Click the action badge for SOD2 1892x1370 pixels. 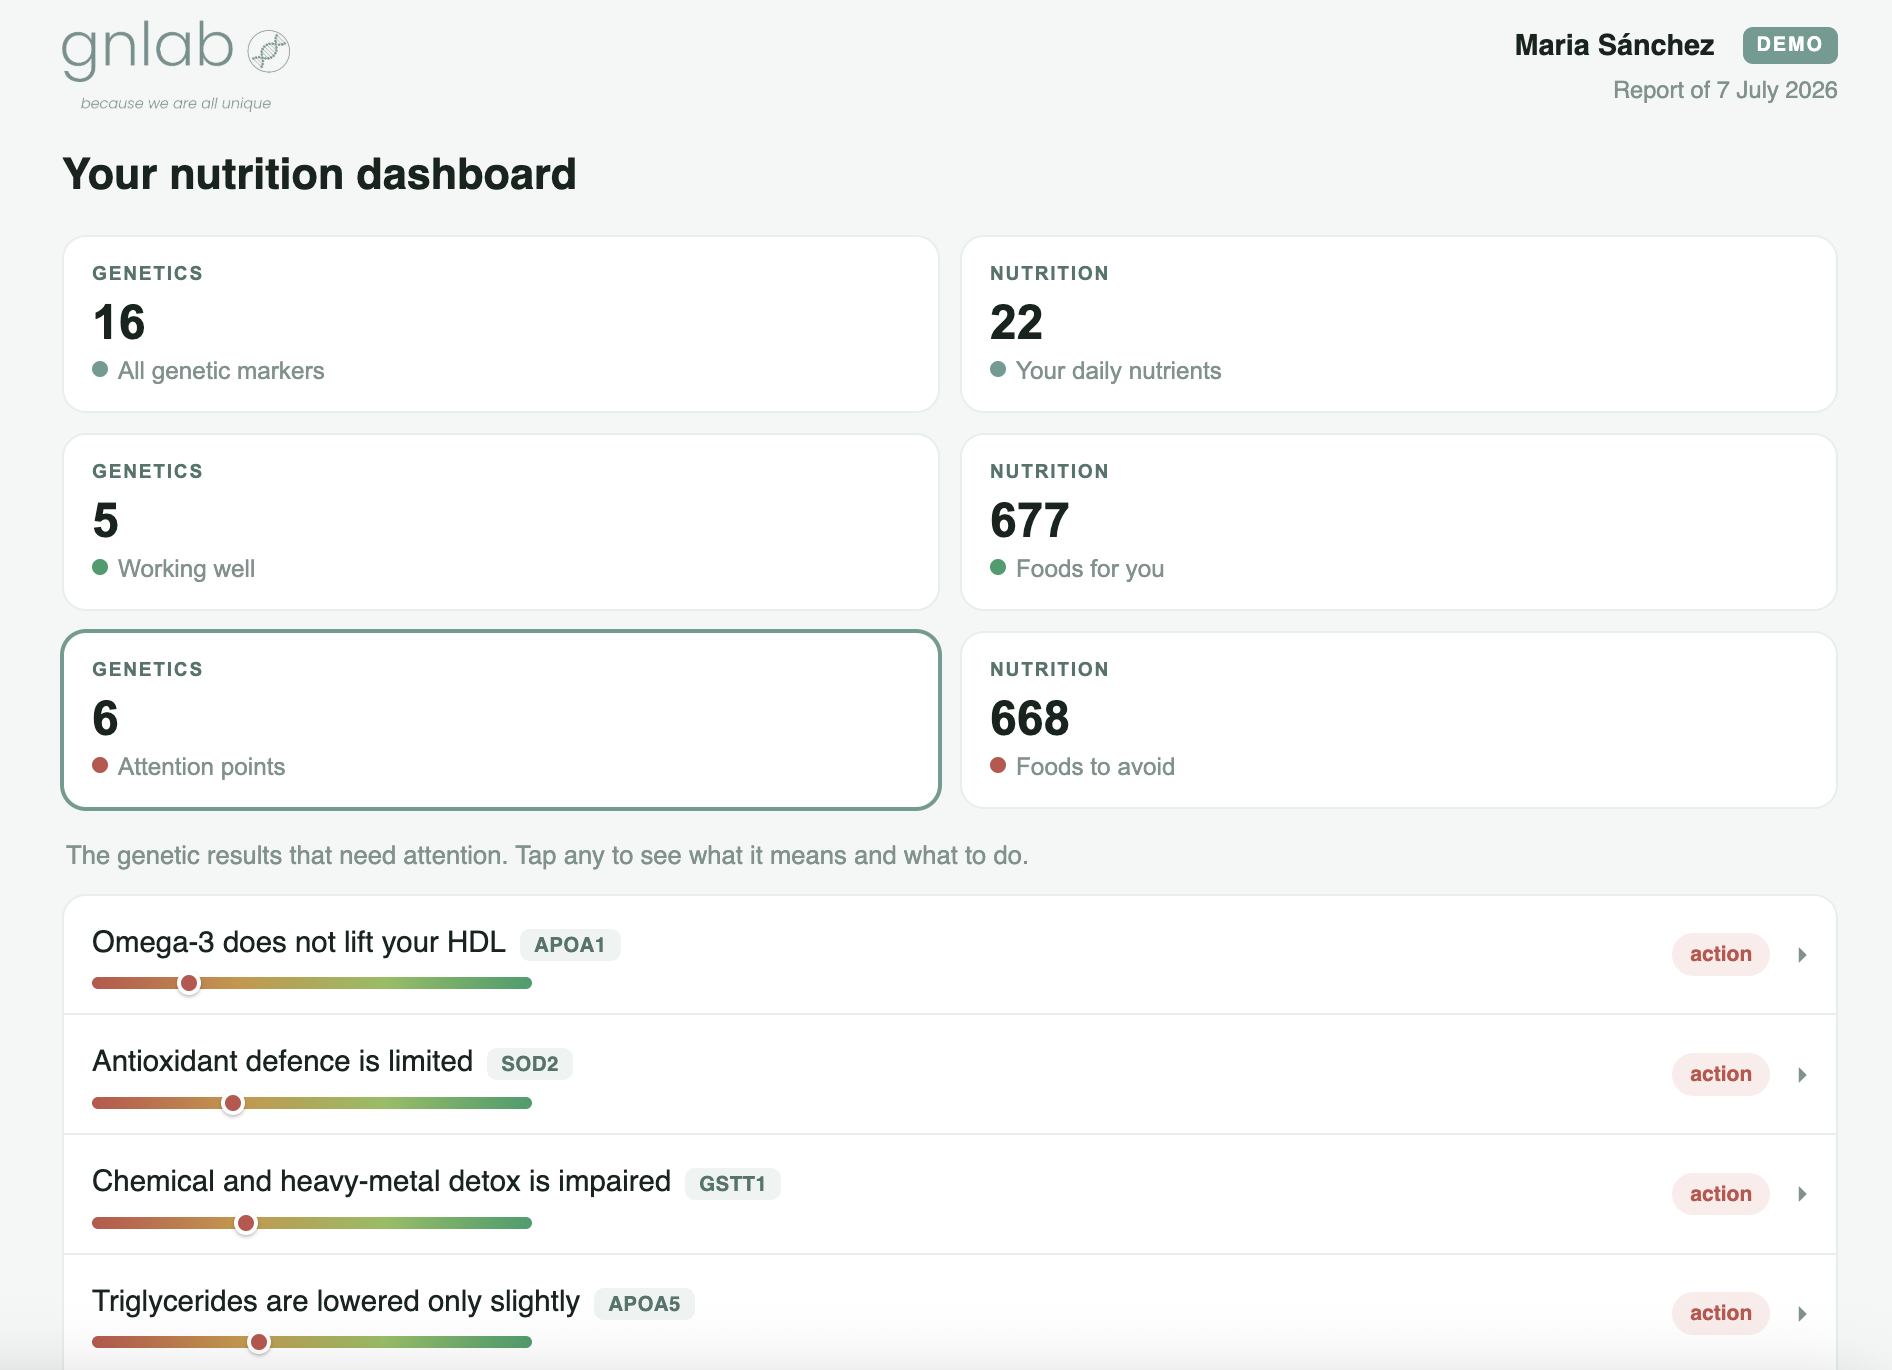1720,1074
